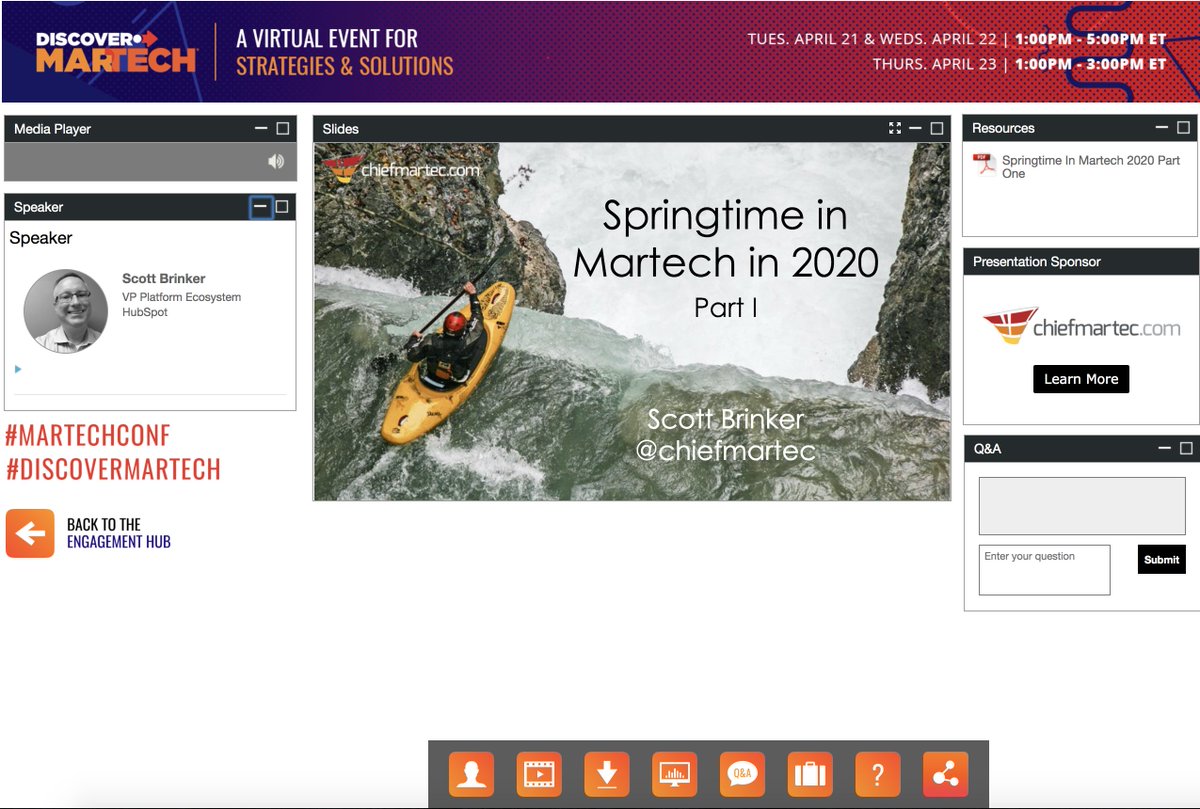The image size is (1200, 809).
Task: Minimize the Speaker panel
Action: 260,207
